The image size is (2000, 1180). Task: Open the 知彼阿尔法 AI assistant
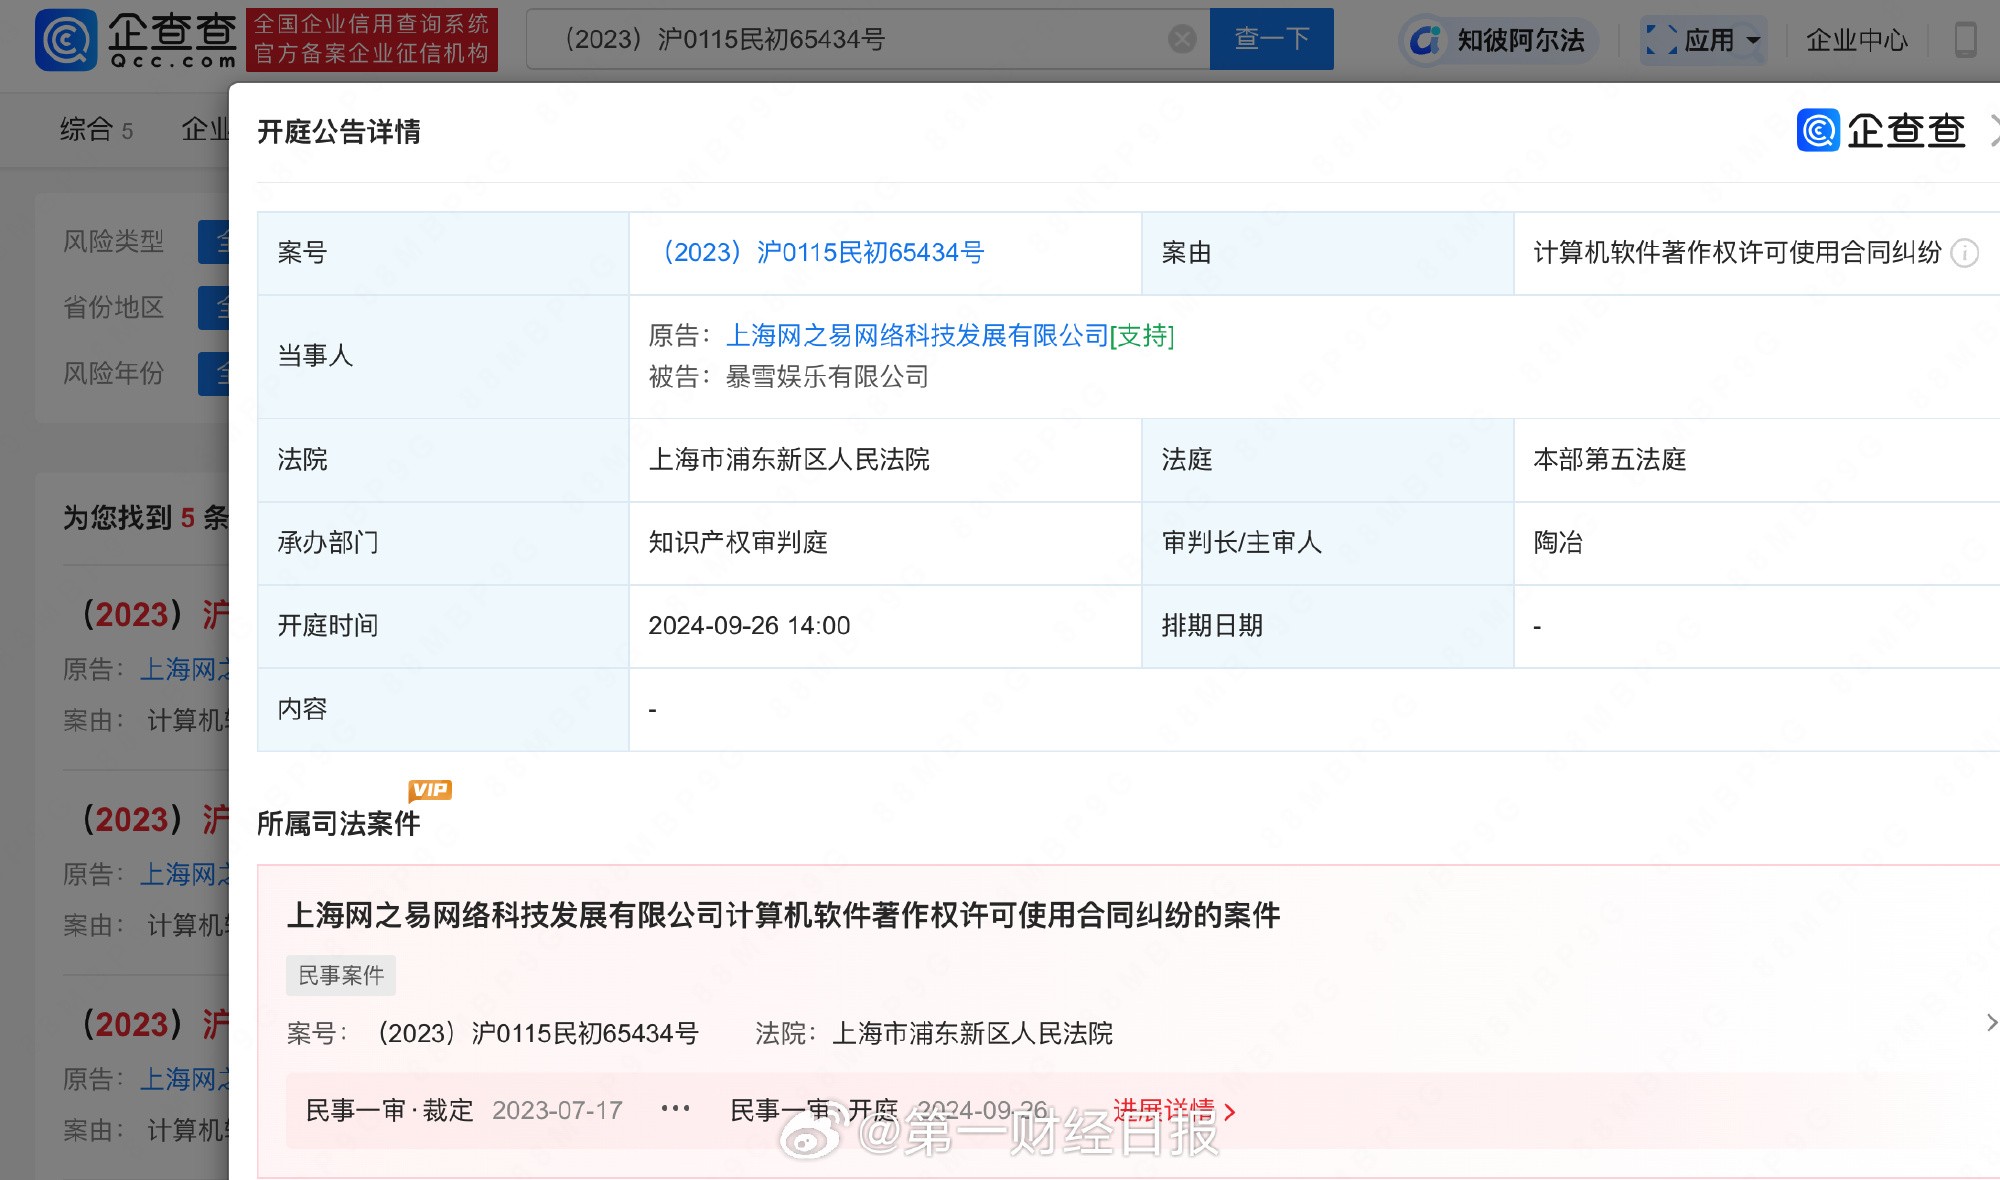tap(1498, 40)
